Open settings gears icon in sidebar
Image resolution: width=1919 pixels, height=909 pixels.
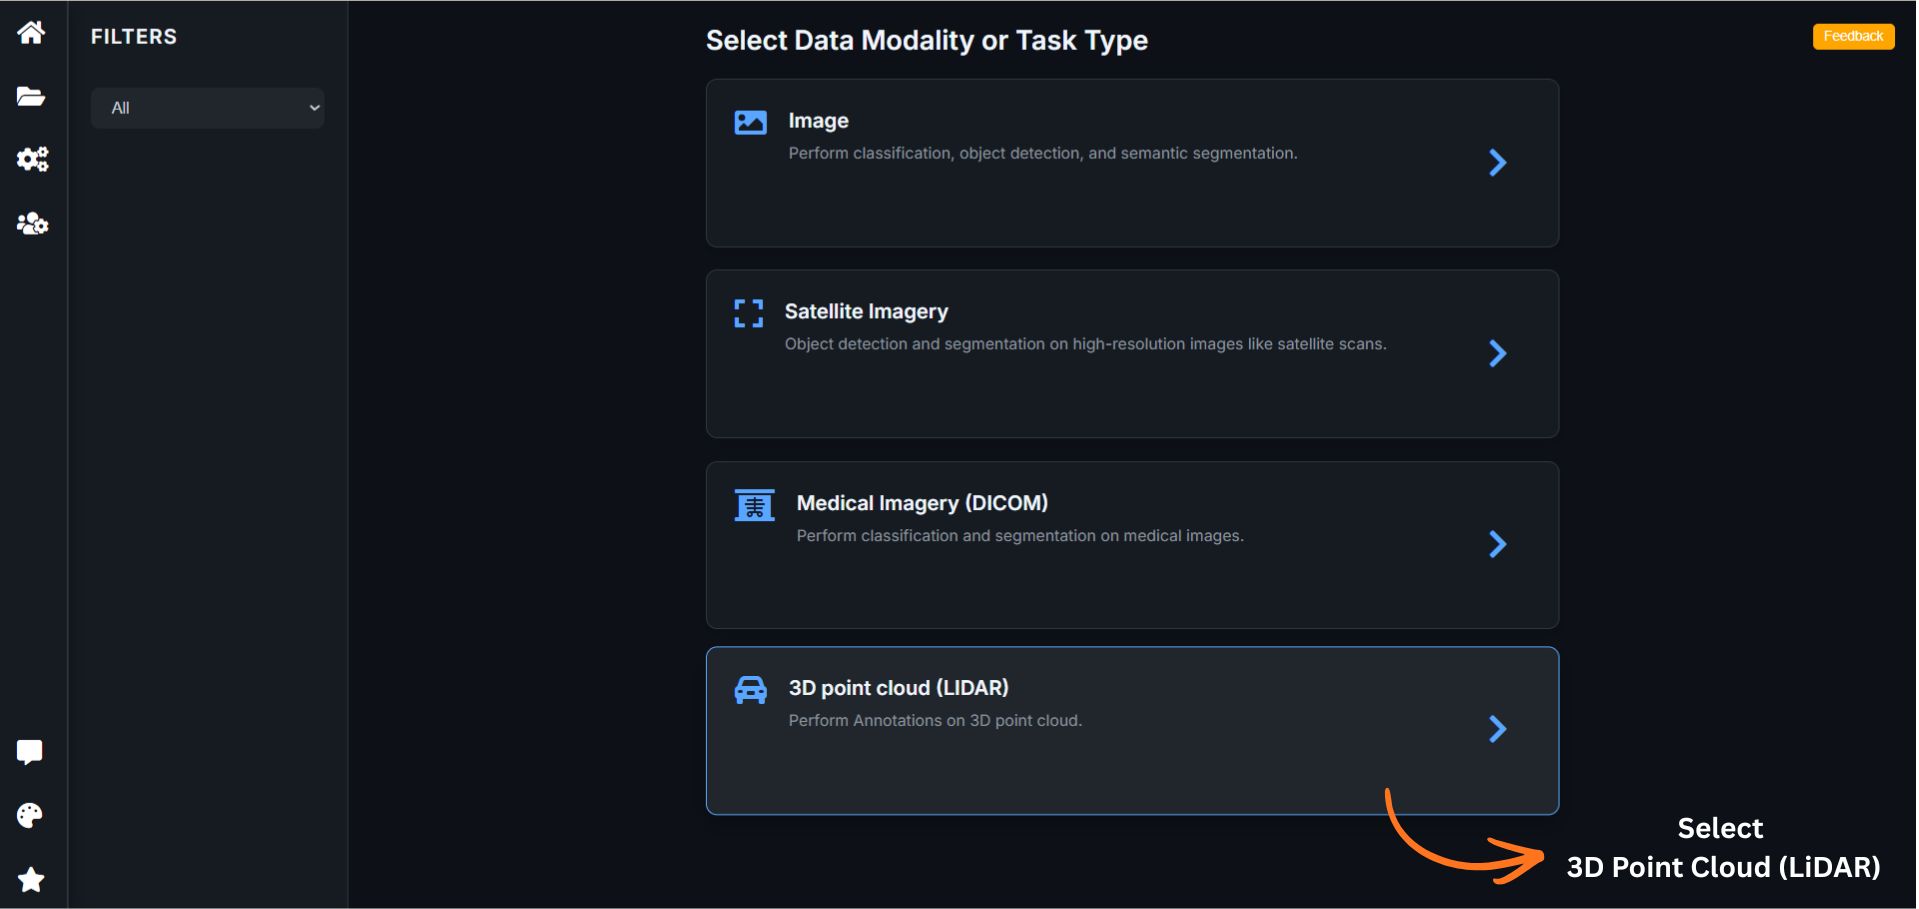tap(32, 159)
